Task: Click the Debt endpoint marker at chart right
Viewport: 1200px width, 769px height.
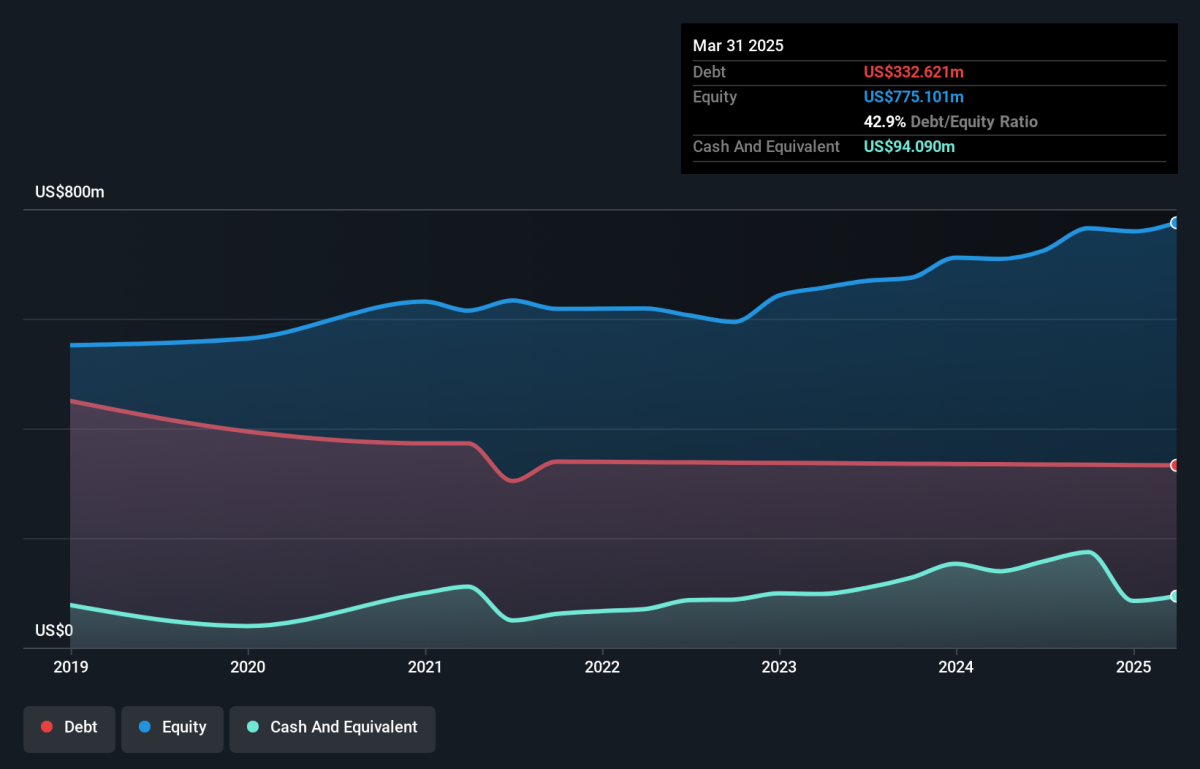Action: (x=1175, y=465)
